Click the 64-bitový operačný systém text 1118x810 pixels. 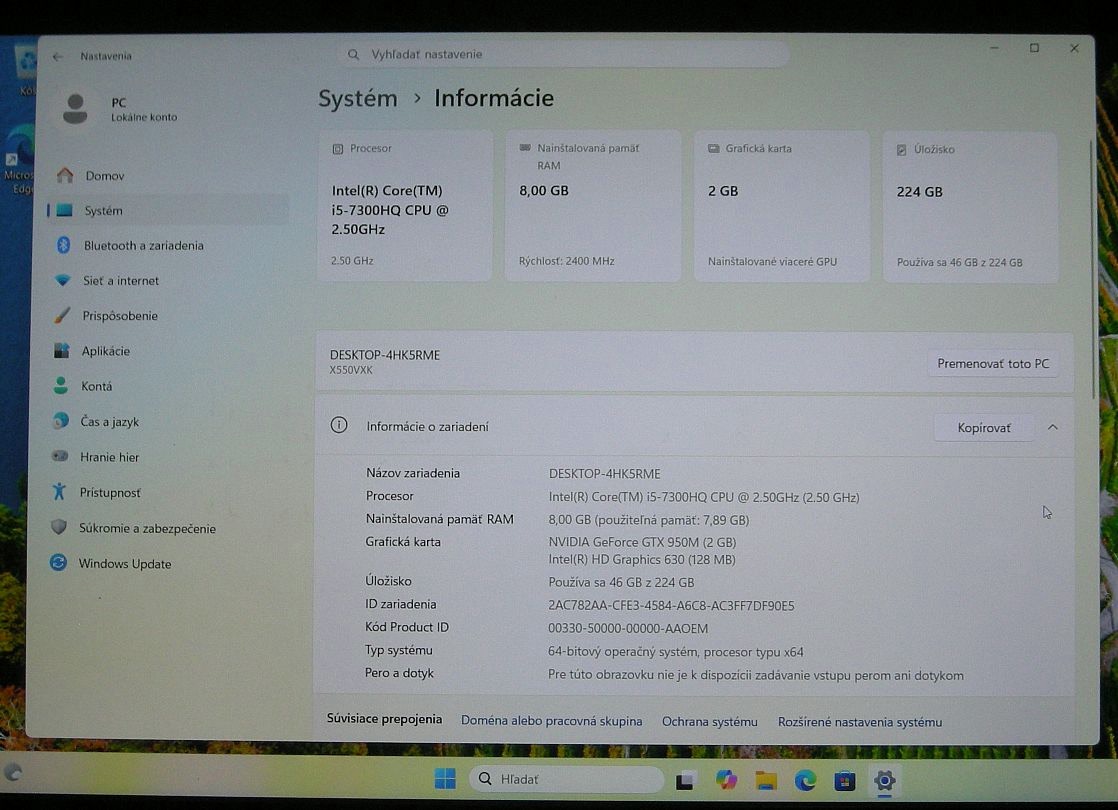[675, 652]
